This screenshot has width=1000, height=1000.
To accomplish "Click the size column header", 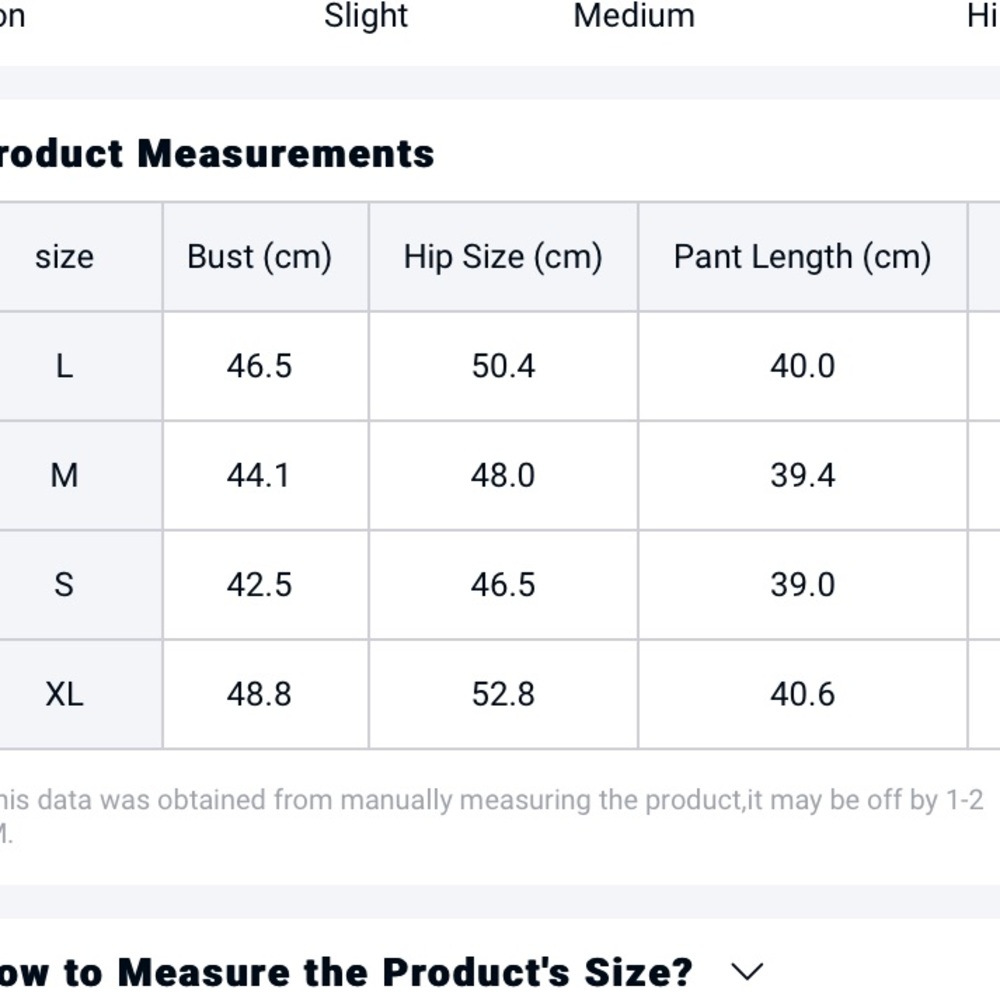I will tap(64, 257).
